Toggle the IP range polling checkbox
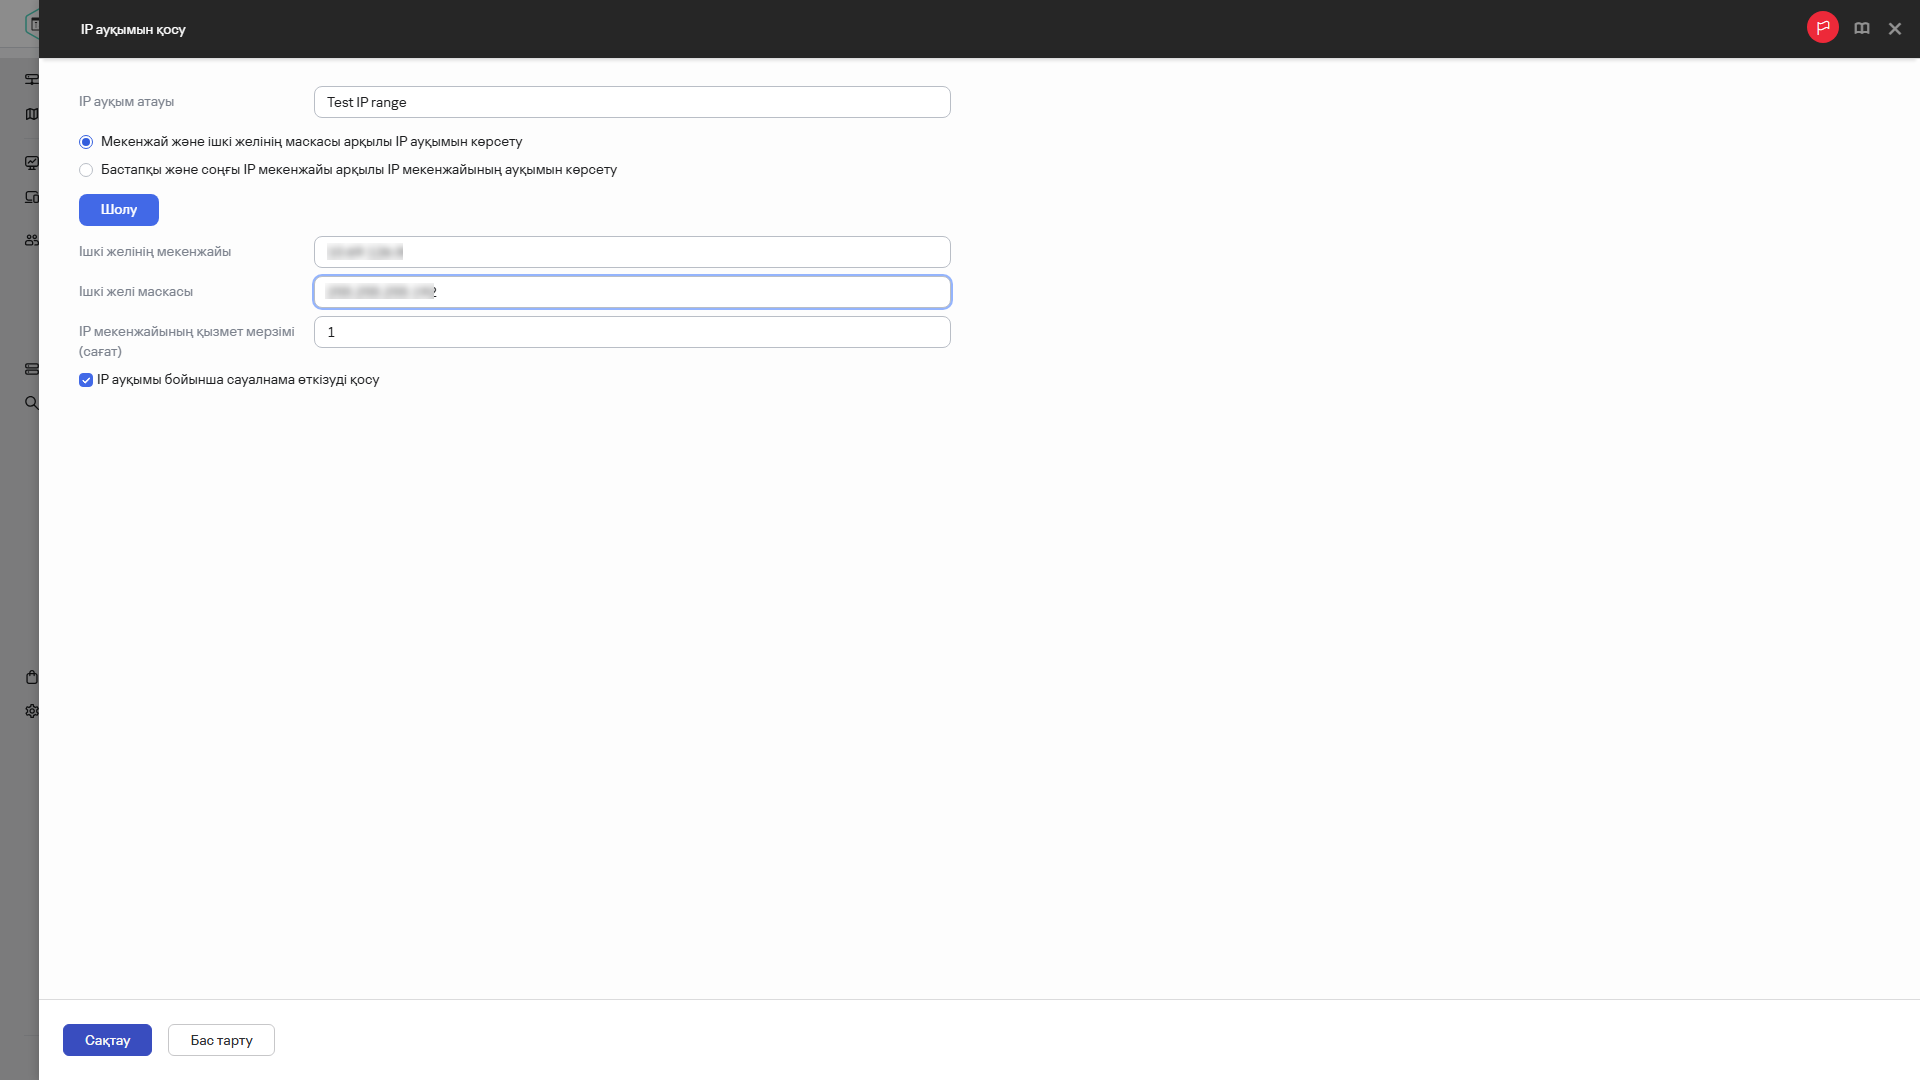The image size is (1920, 1080). (x=86, y=380)
